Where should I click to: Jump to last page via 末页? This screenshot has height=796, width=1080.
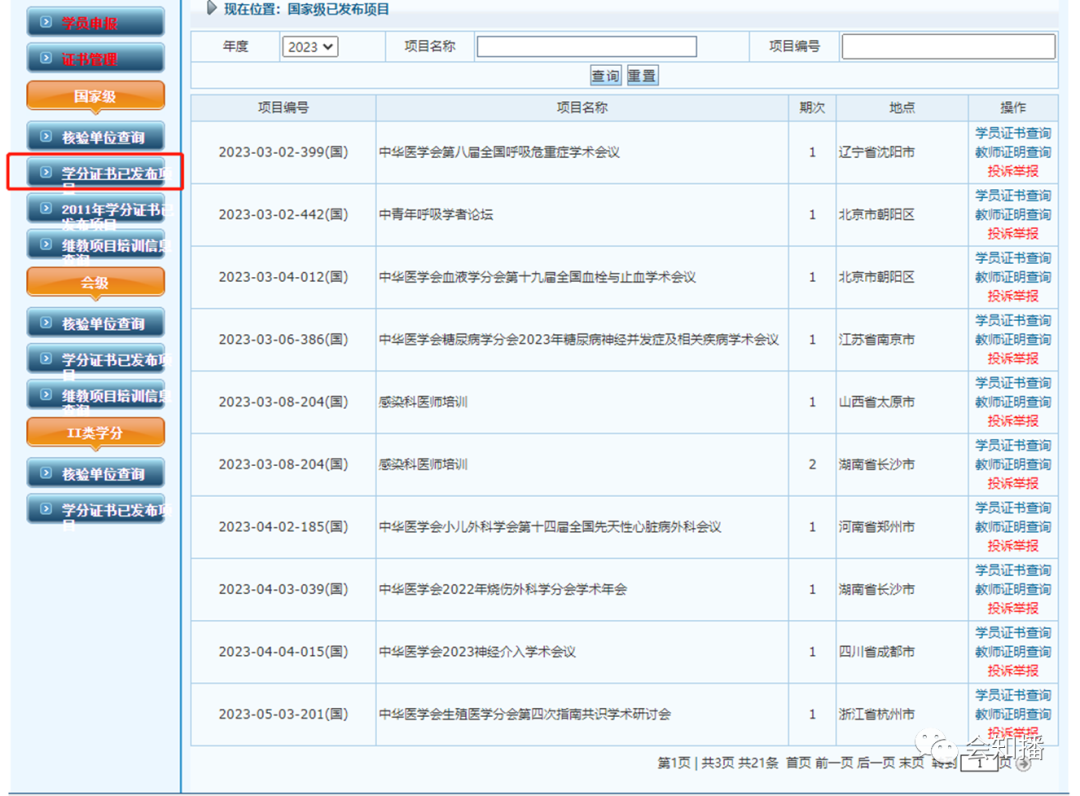[911, 763]
